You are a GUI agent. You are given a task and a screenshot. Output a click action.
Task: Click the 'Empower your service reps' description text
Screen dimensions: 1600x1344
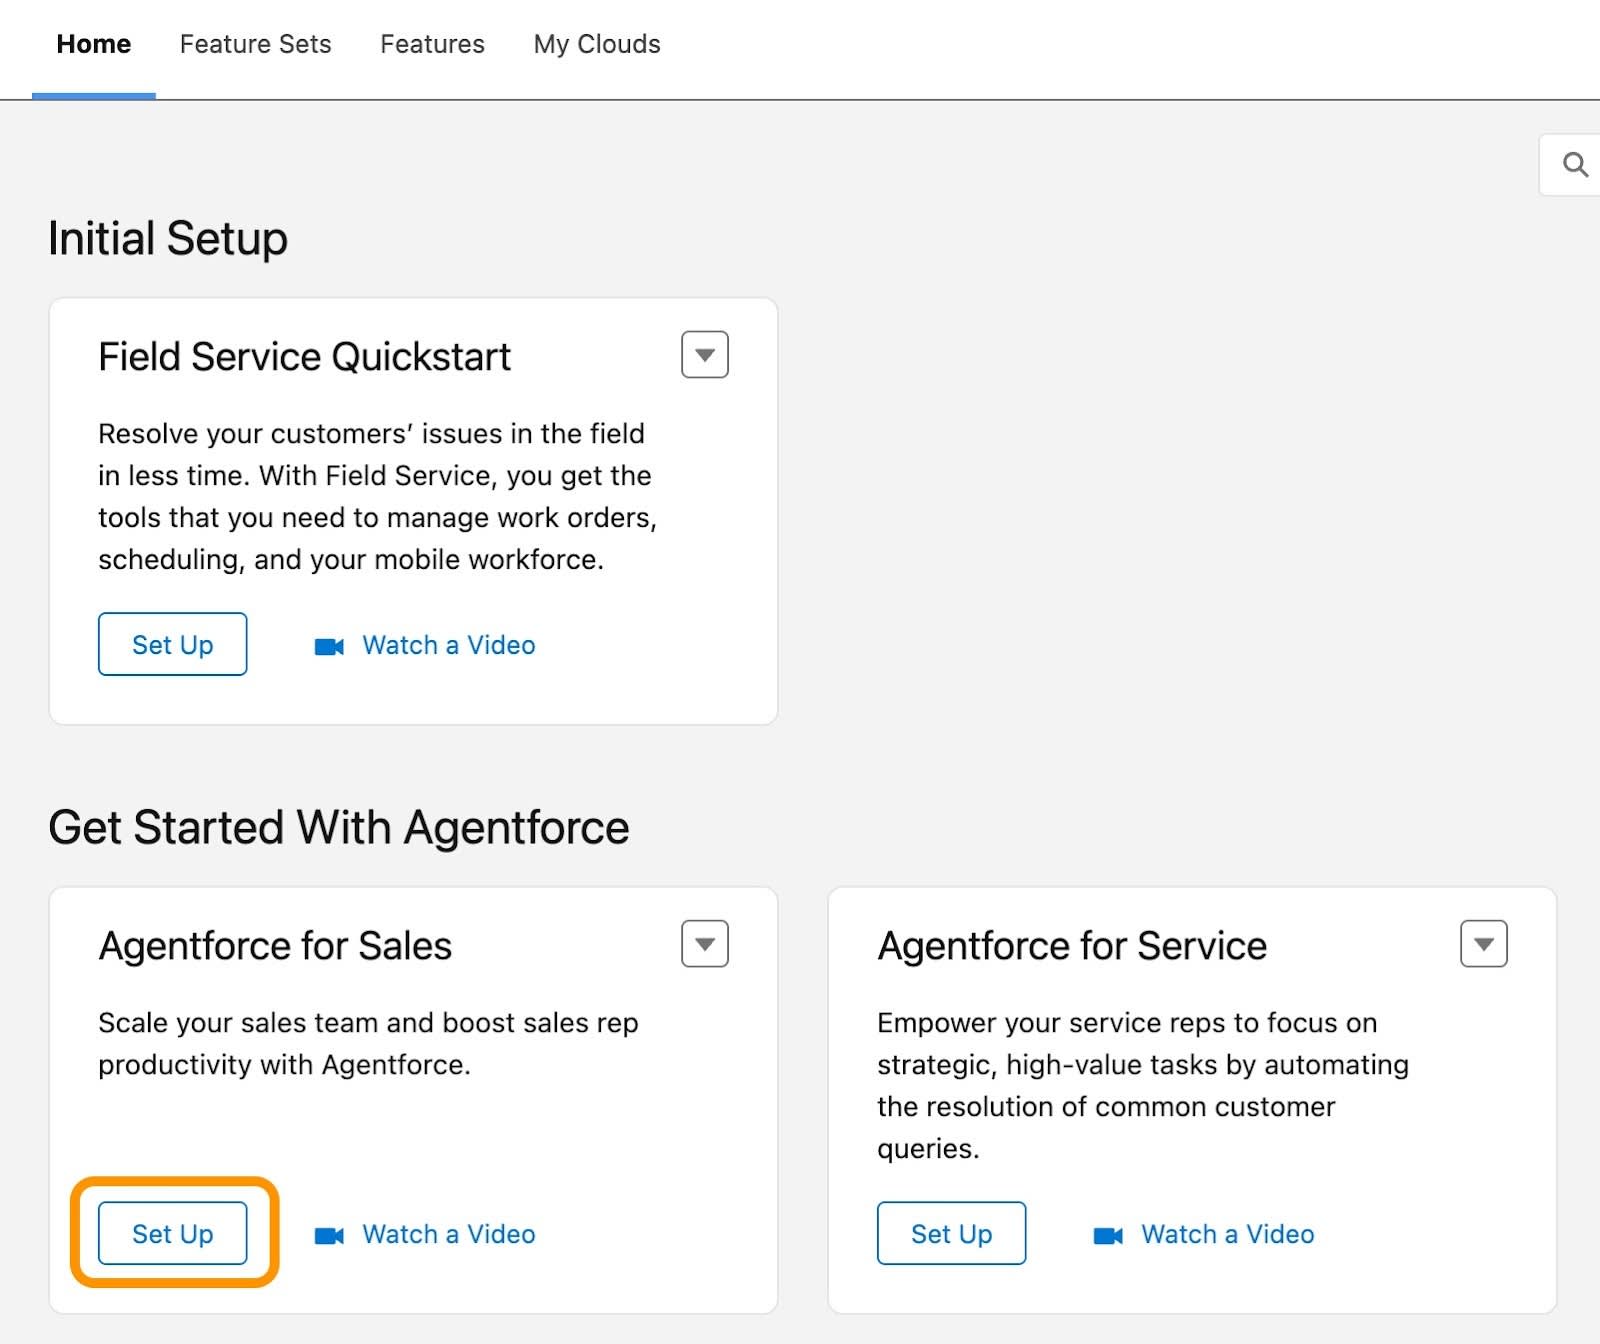click(x=1143, y=1086)
